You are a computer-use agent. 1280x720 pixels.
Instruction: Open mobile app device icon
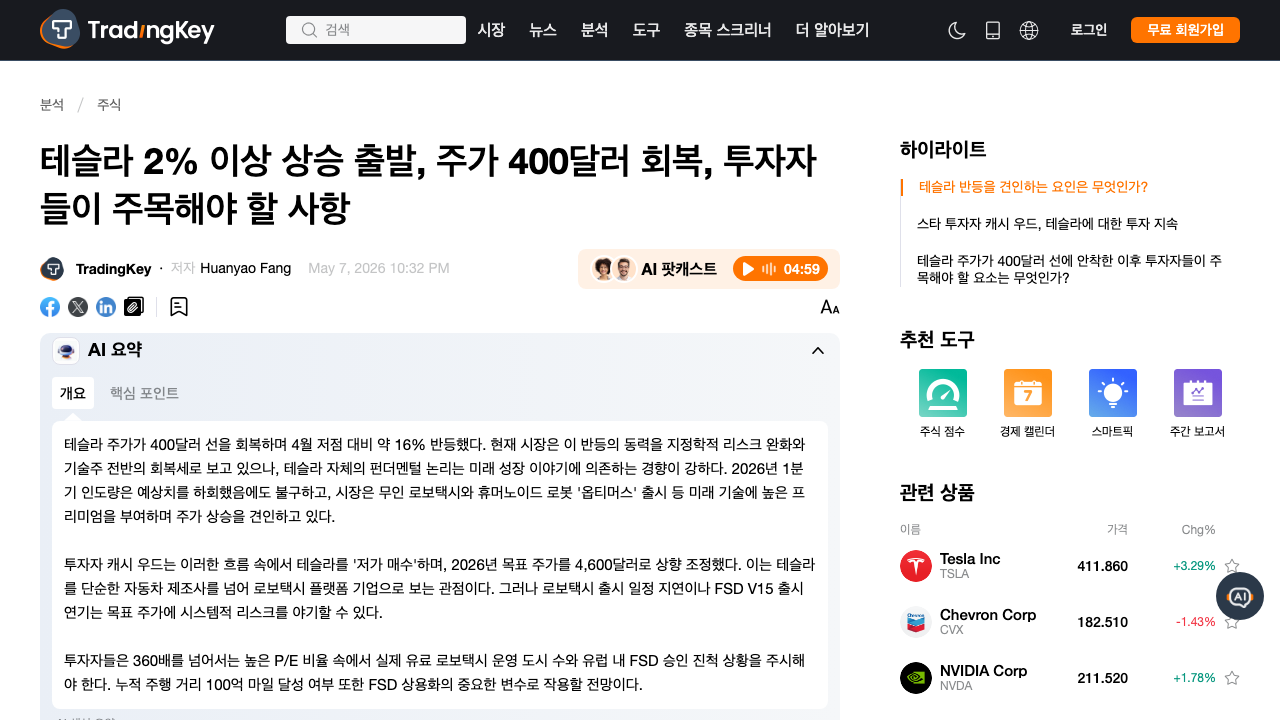993,30
